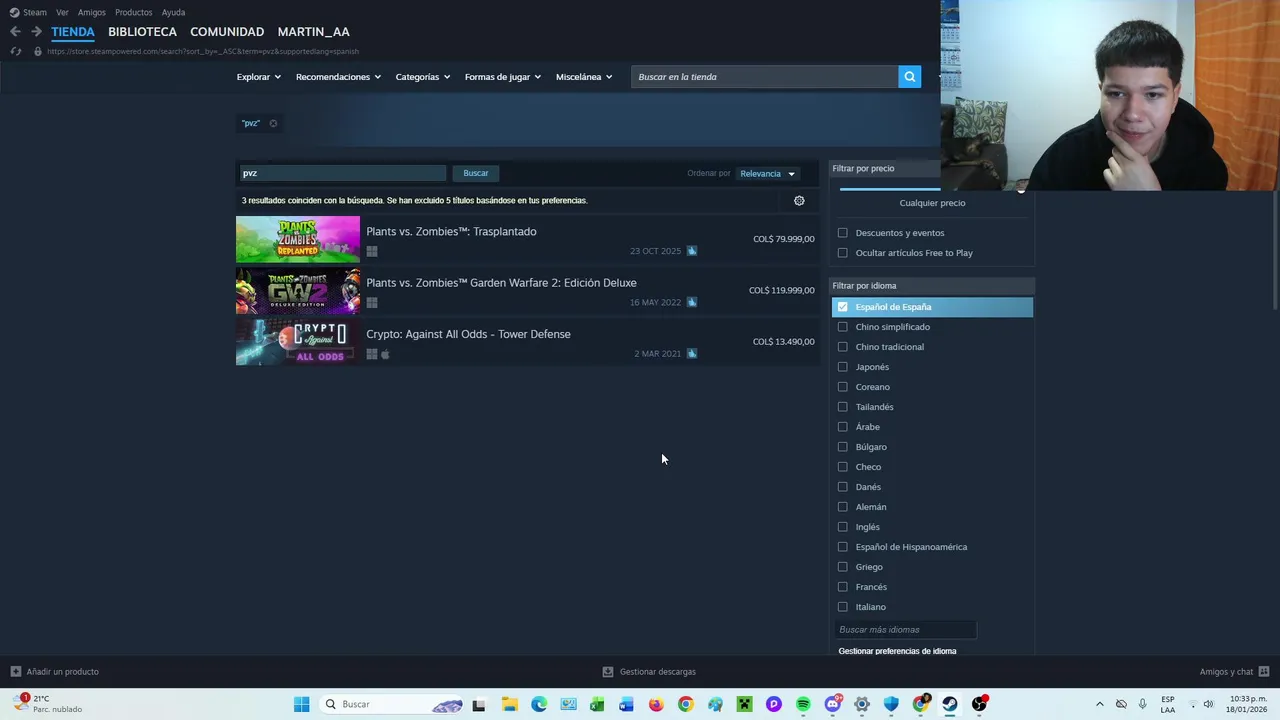The height and width of the screenshot is (720, 1280).
Task: Go forward with the forward arrow
Action: tap(36, 32)
